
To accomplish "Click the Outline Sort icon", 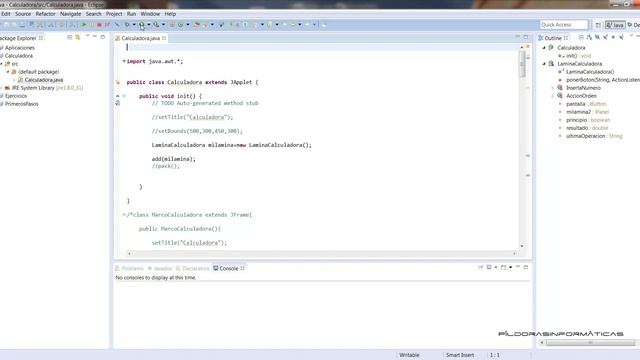I will [x=589, y=37].
